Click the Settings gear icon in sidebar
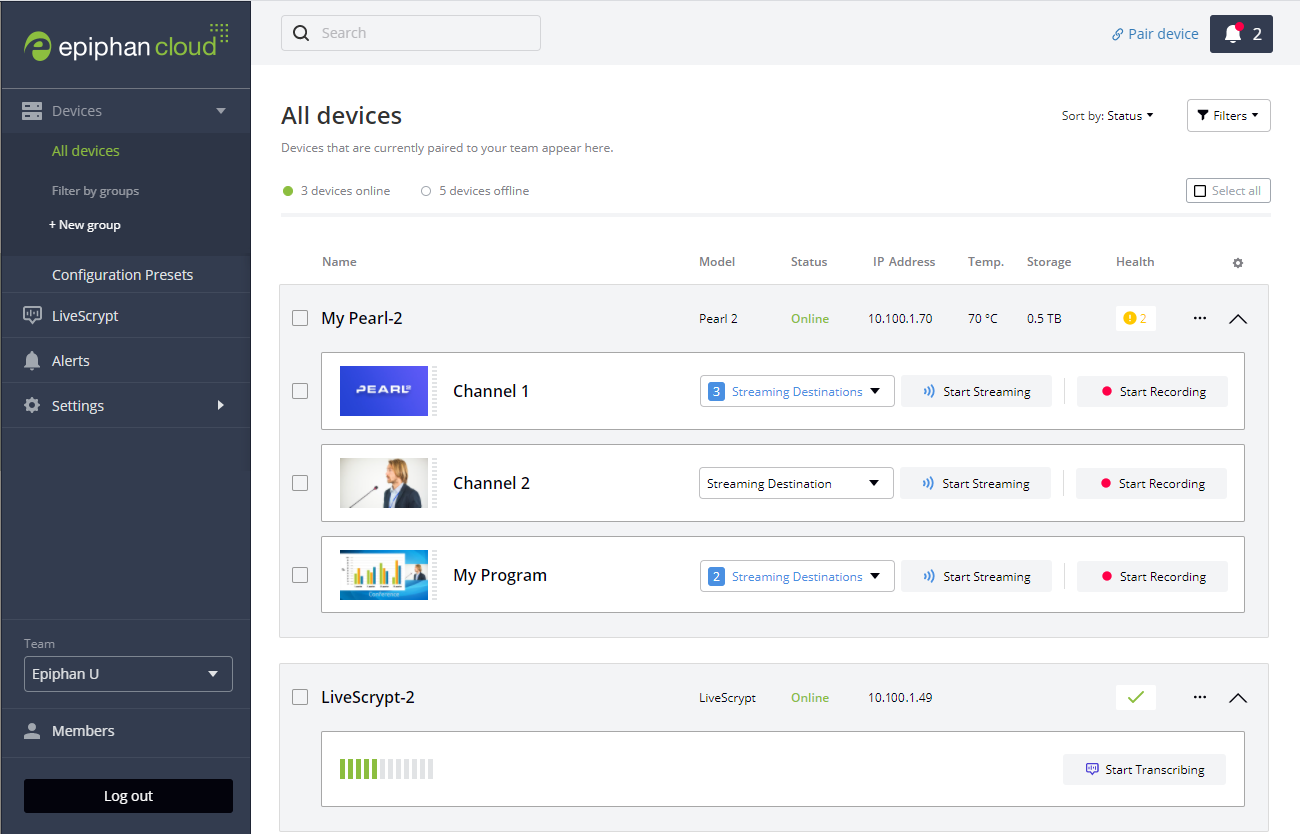The height and width of the screenshot is (835, 1300). click(32, 405)
